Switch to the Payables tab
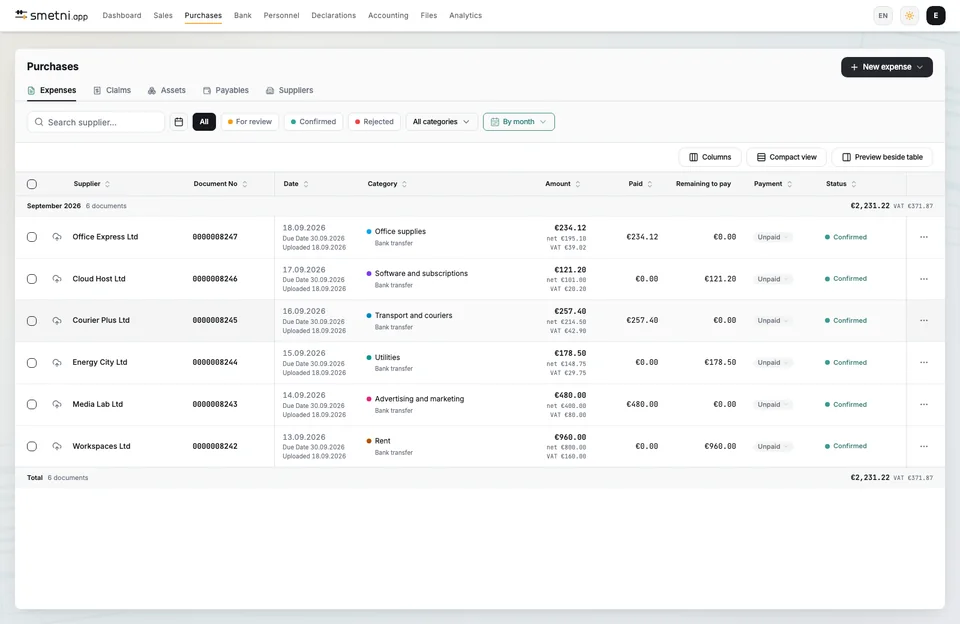The height and width of the screenshot is (624, 960). pyautogui.click(x=226, y=90)
